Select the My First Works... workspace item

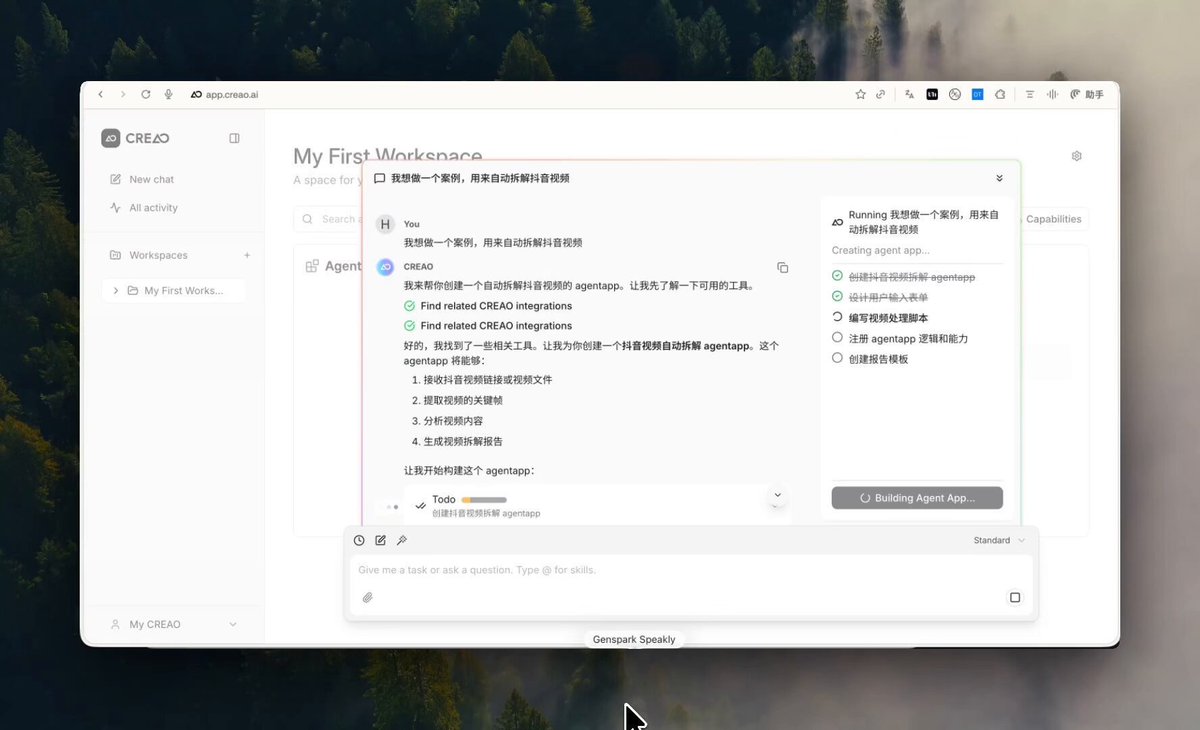tap(174, 291)
